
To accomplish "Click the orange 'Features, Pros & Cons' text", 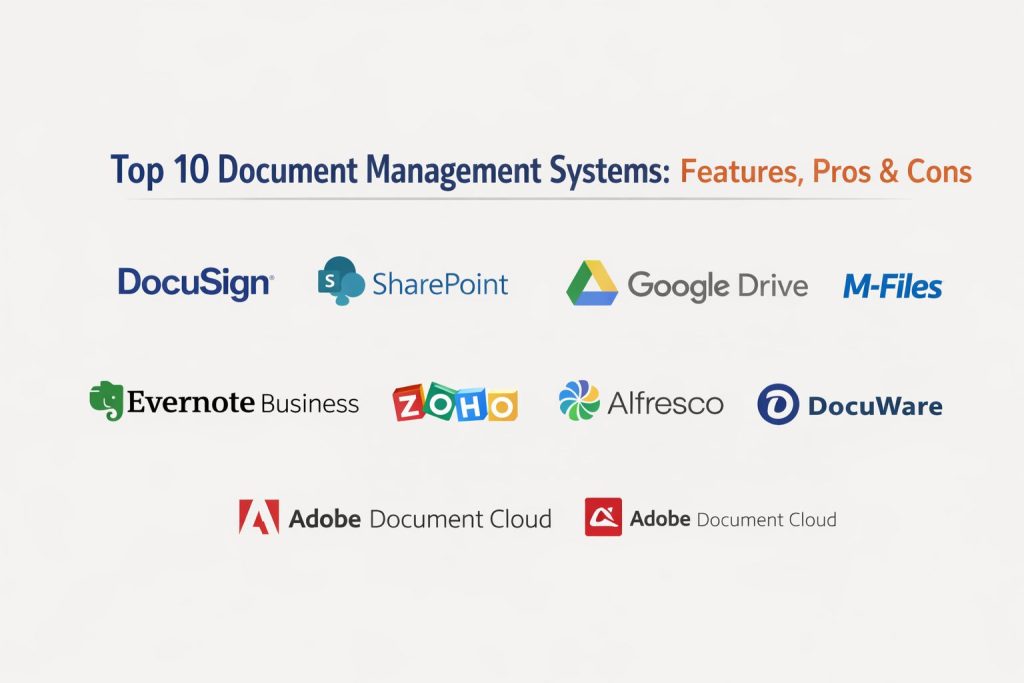I will (826, 171).
